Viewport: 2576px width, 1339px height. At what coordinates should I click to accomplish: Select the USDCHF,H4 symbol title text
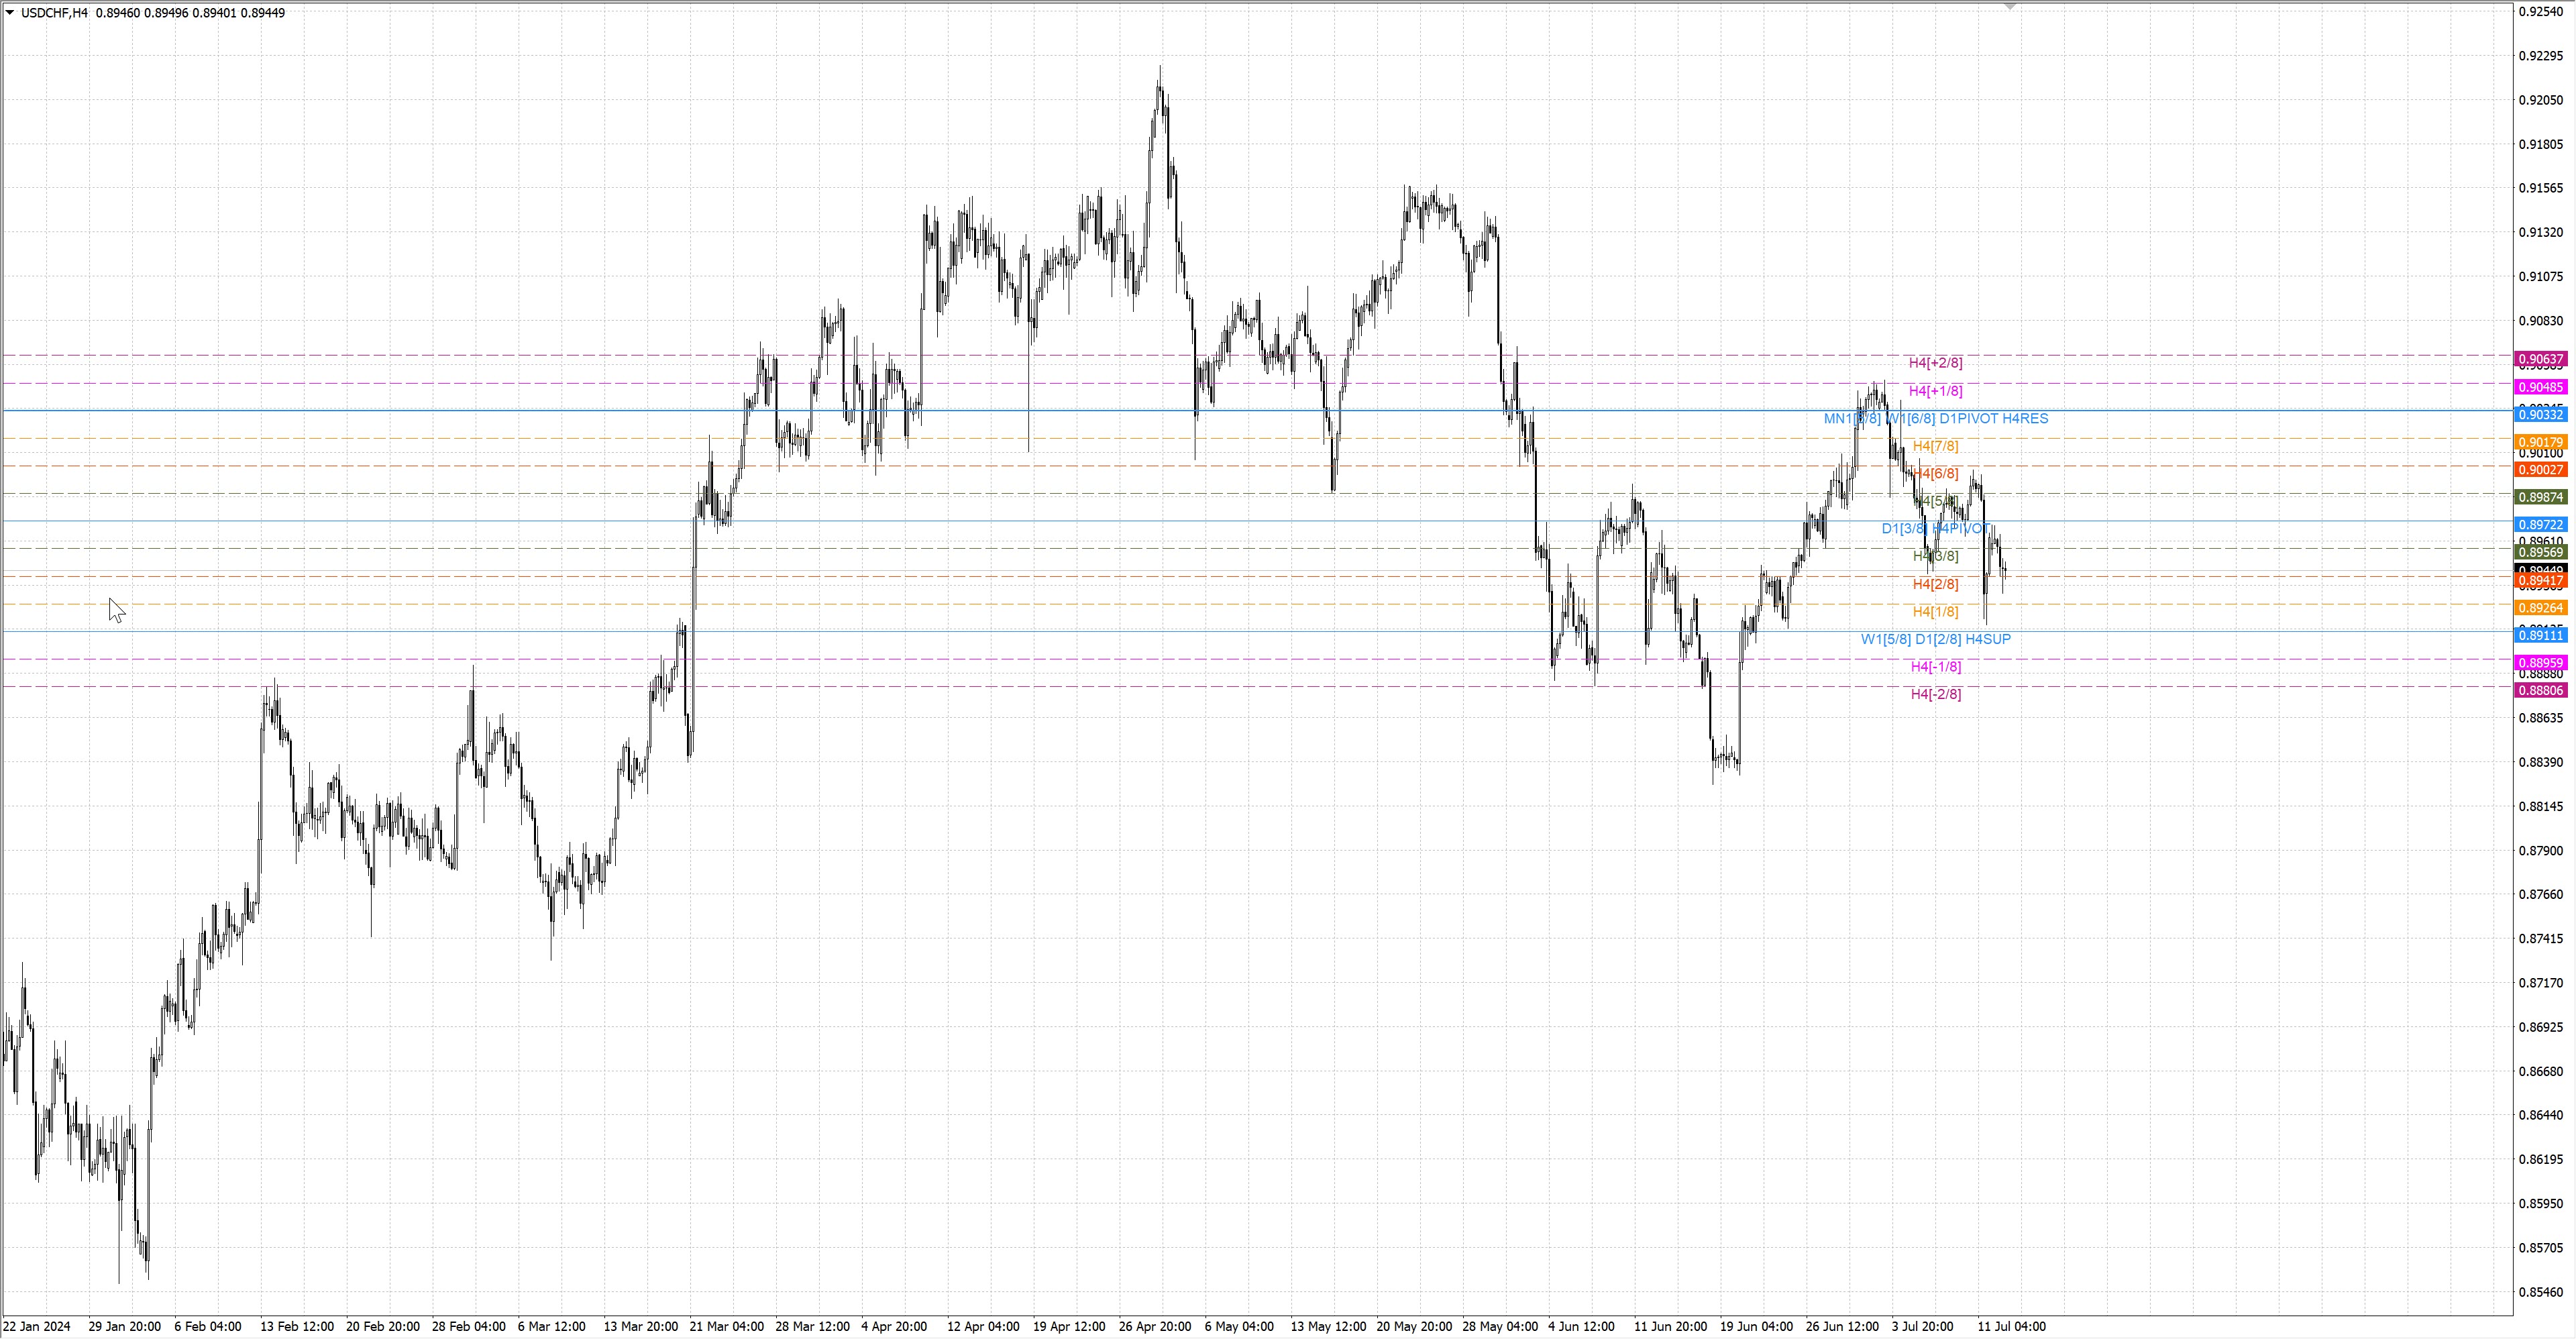tap(54, 13)
